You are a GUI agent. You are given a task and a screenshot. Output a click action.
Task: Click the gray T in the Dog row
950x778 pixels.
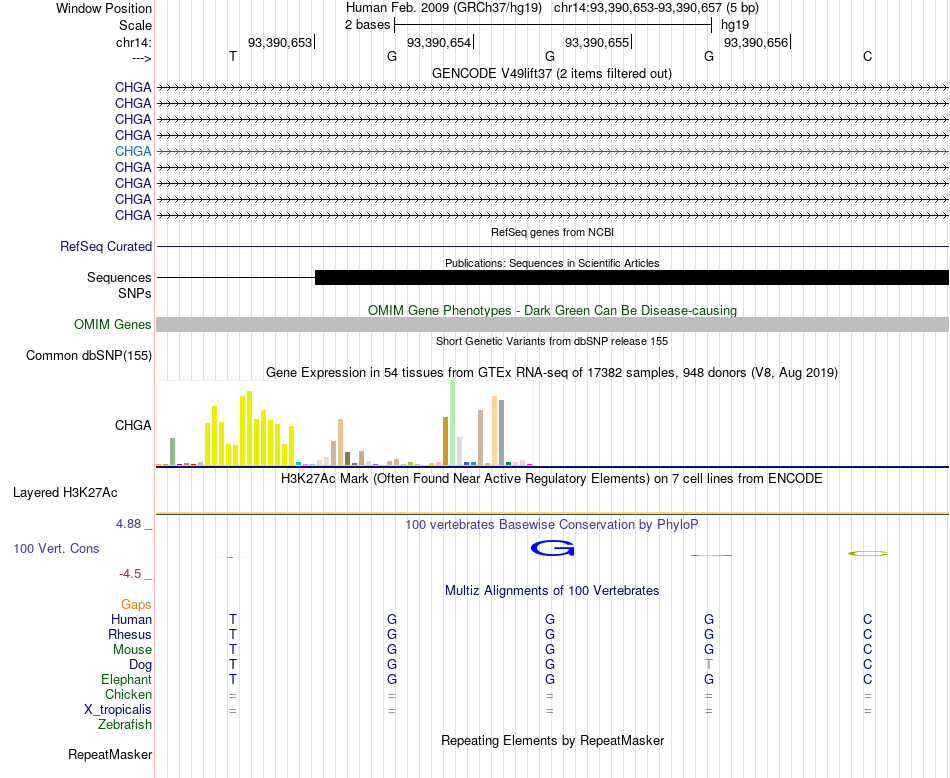pyautogui.click(x=709, y=665)
